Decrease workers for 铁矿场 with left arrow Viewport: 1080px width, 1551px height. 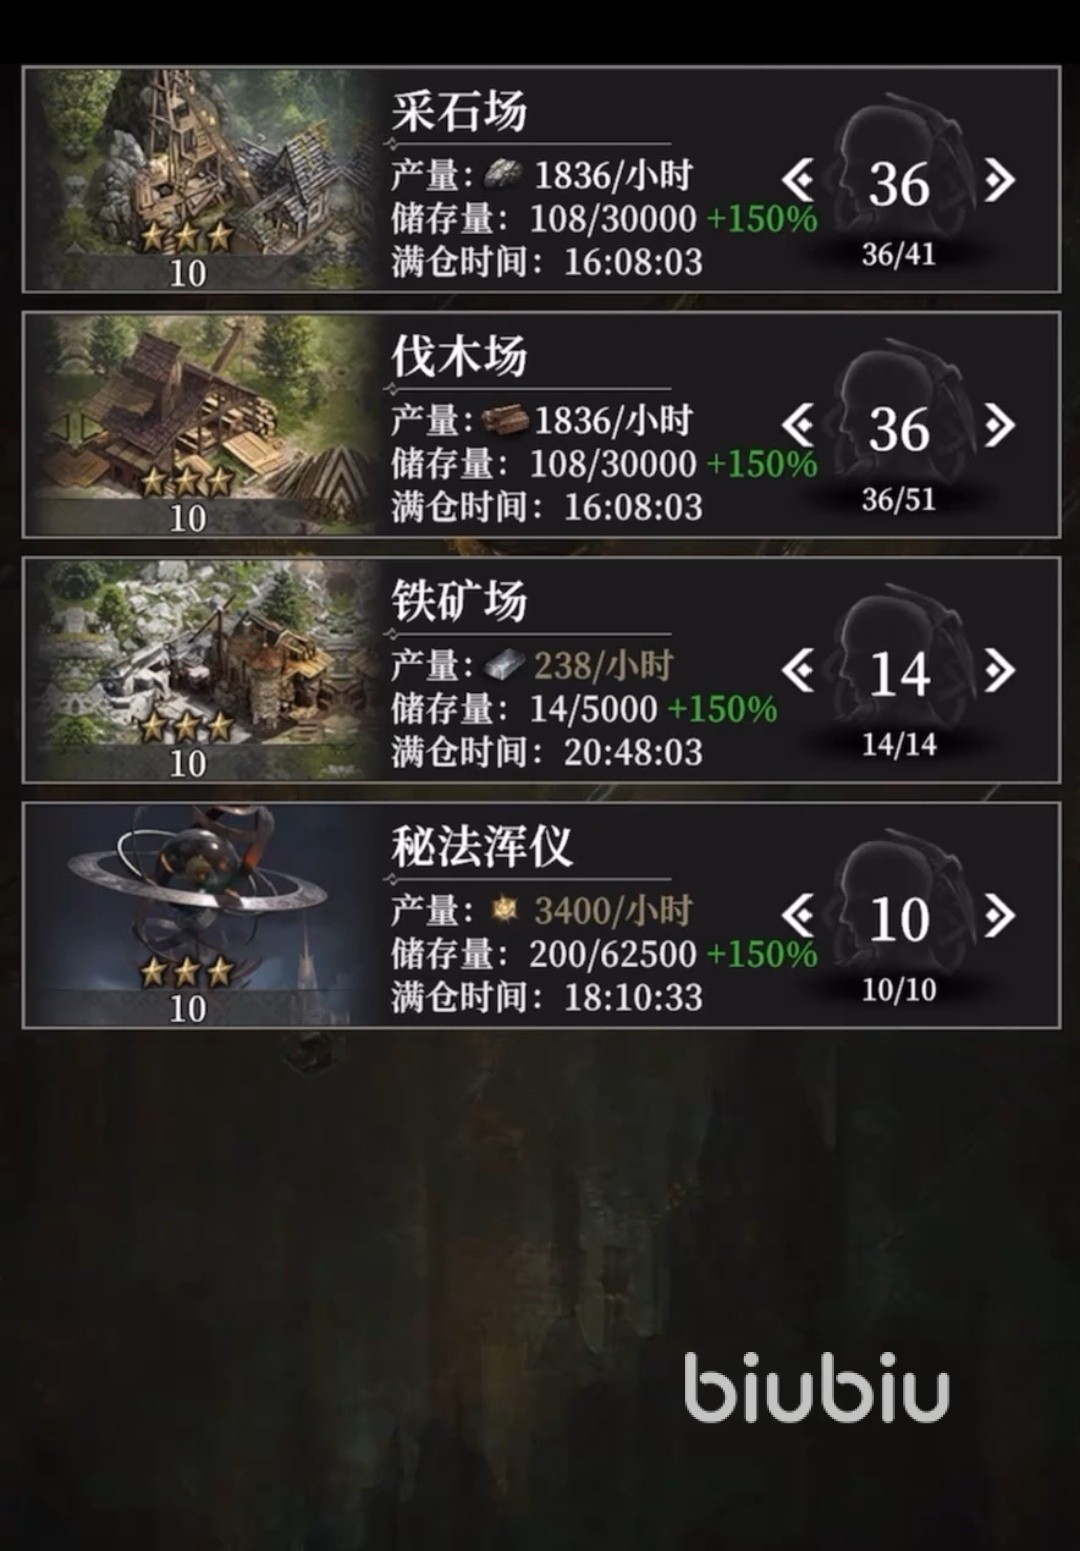798,671
